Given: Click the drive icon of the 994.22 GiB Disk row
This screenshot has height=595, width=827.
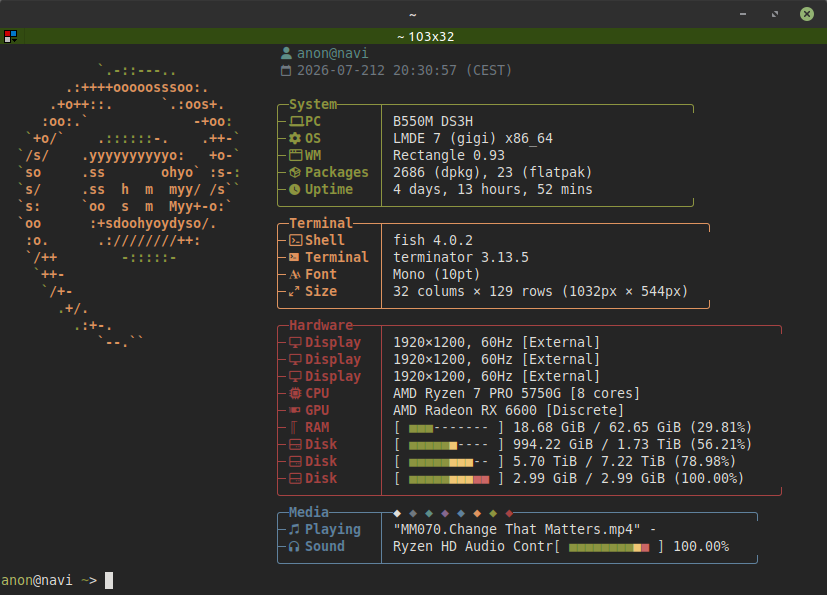Looking at the screenshot, I should [295, 444].
